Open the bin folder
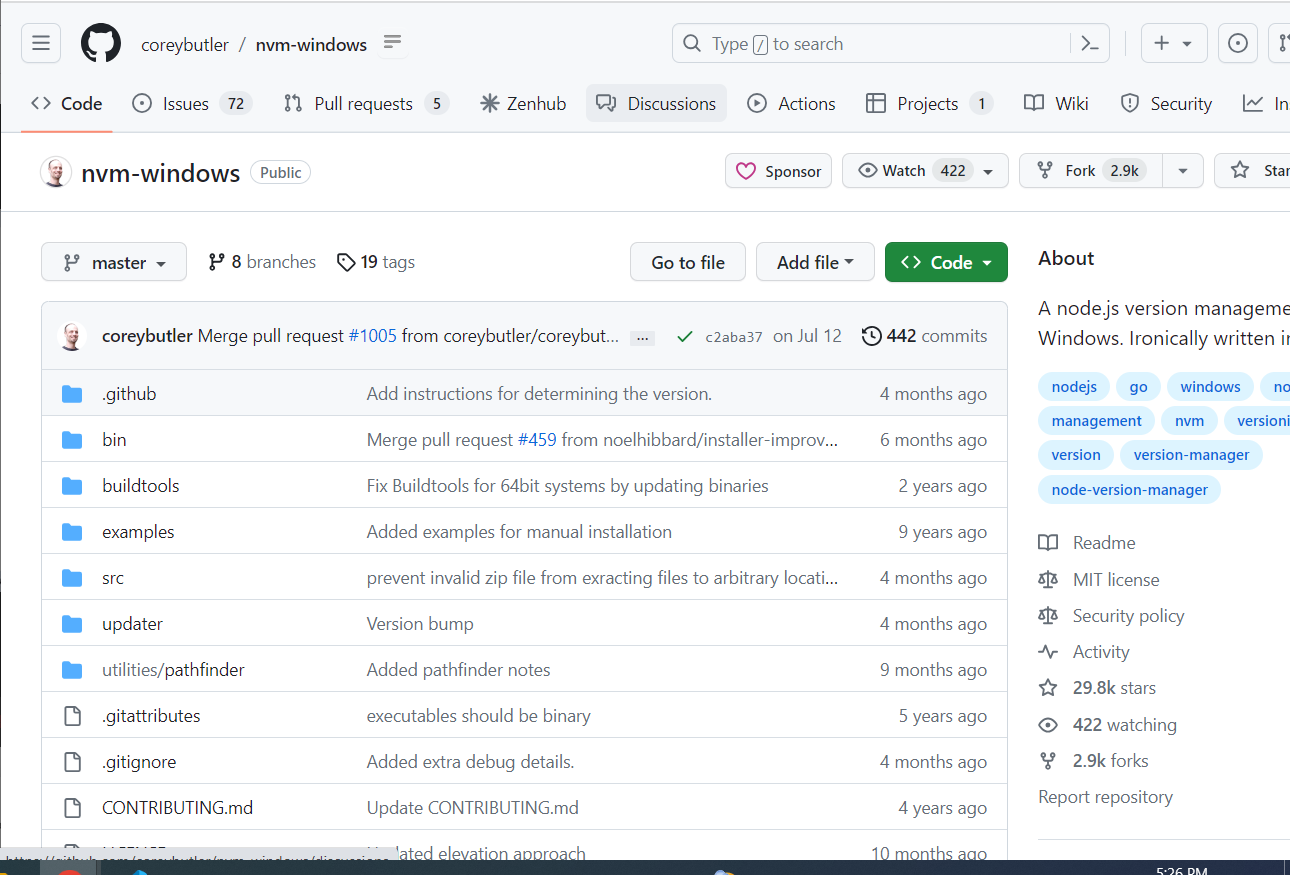 [114, 440]
